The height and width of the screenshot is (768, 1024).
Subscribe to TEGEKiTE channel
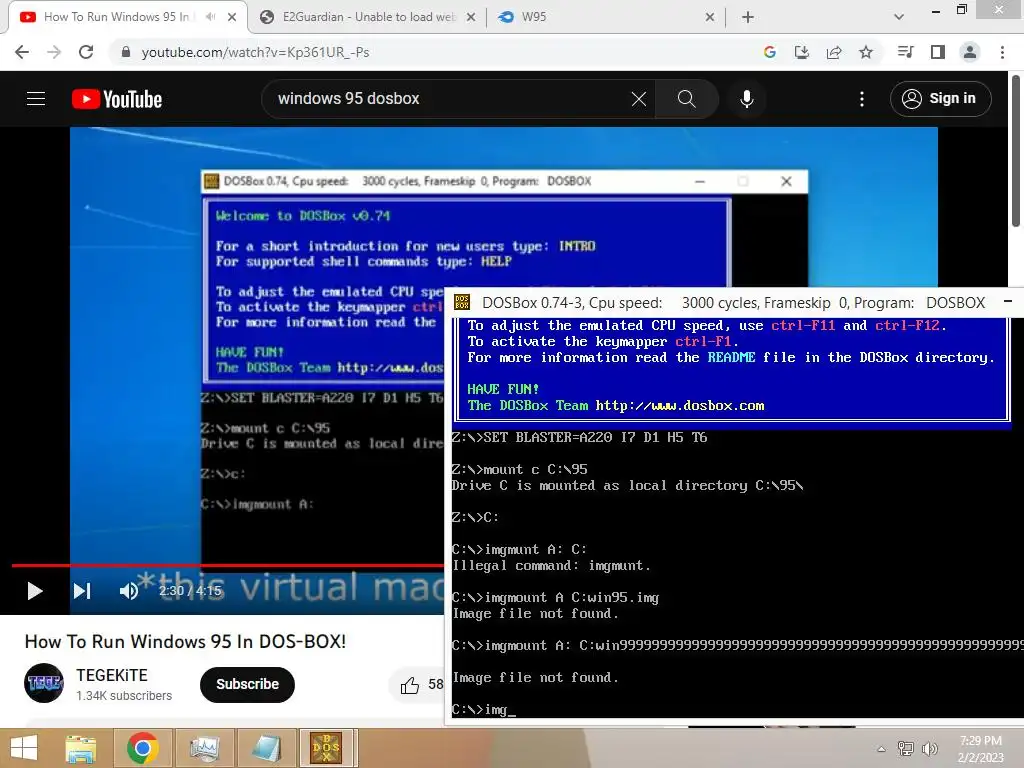(248, 684)
